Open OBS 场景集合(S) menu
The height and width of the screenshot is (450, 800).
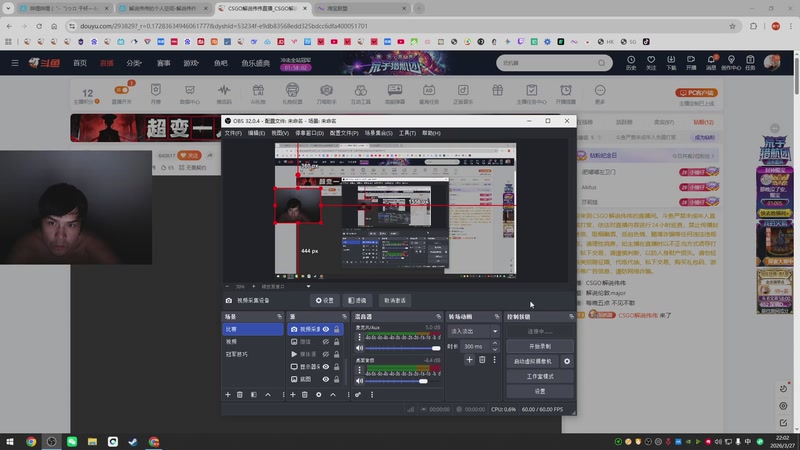pos(379,133)
